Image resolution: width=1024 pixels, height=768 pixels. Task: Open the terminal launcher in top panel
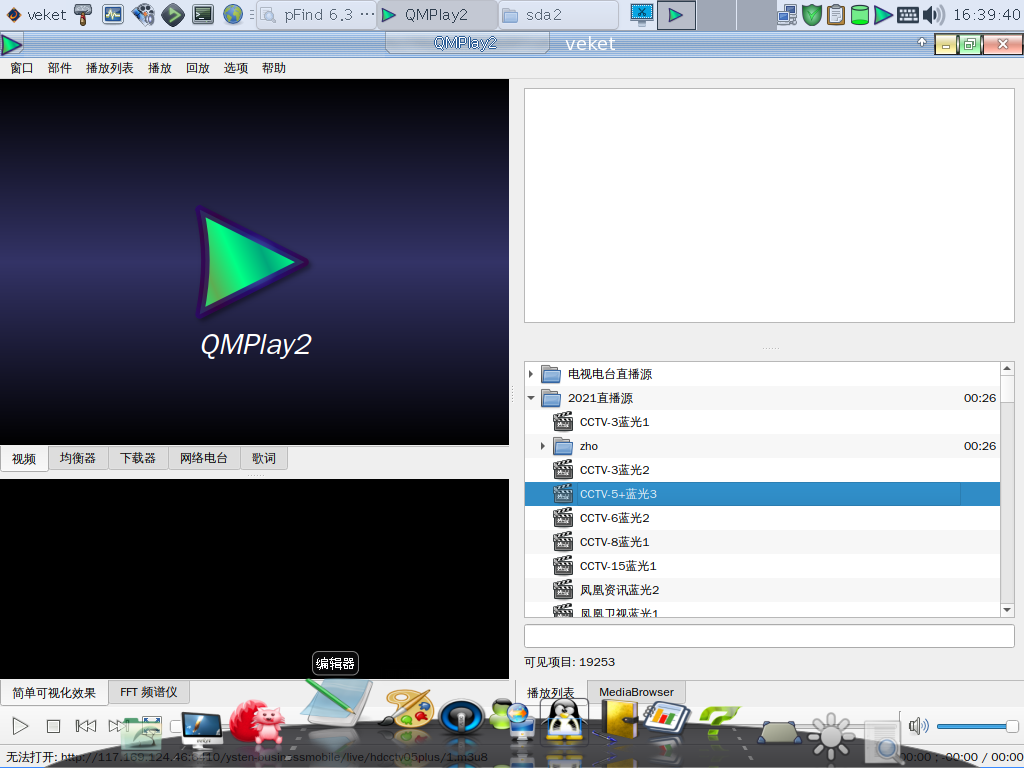[x=203, y=14]
